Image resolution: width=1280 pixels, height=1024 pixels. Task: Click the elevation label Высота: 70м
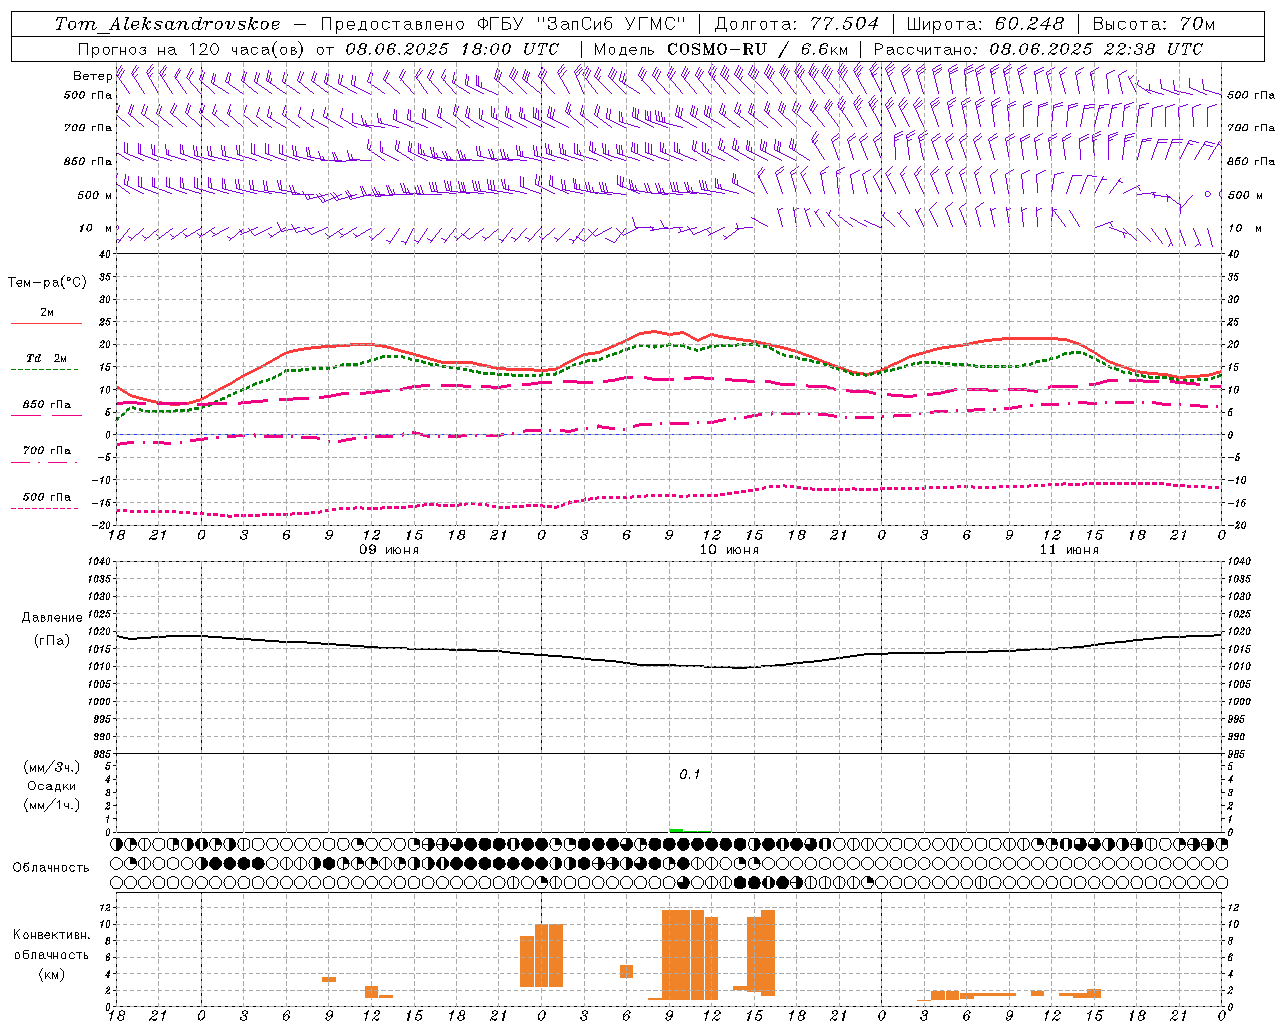pyautogui.click(x=1153, y=24)
